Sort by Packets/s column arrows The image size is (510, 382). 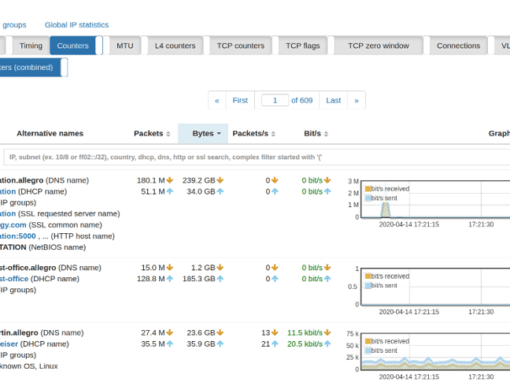click(x=273, y=134)
